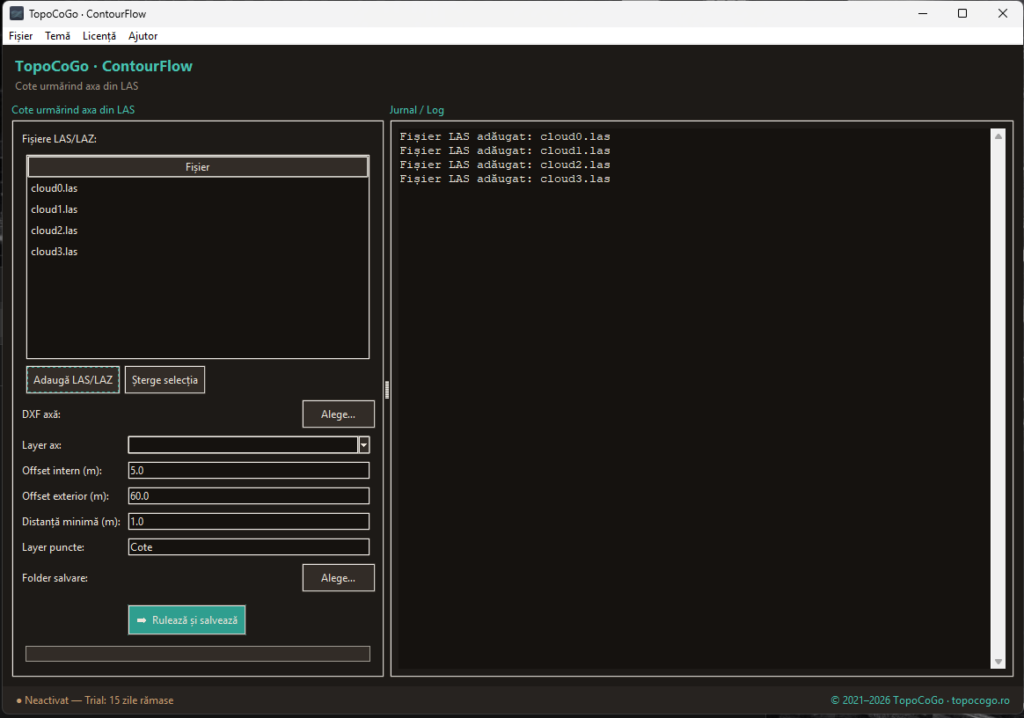Open the Fișier menu
Viewport: 1024px width, 718px height.
20,36
